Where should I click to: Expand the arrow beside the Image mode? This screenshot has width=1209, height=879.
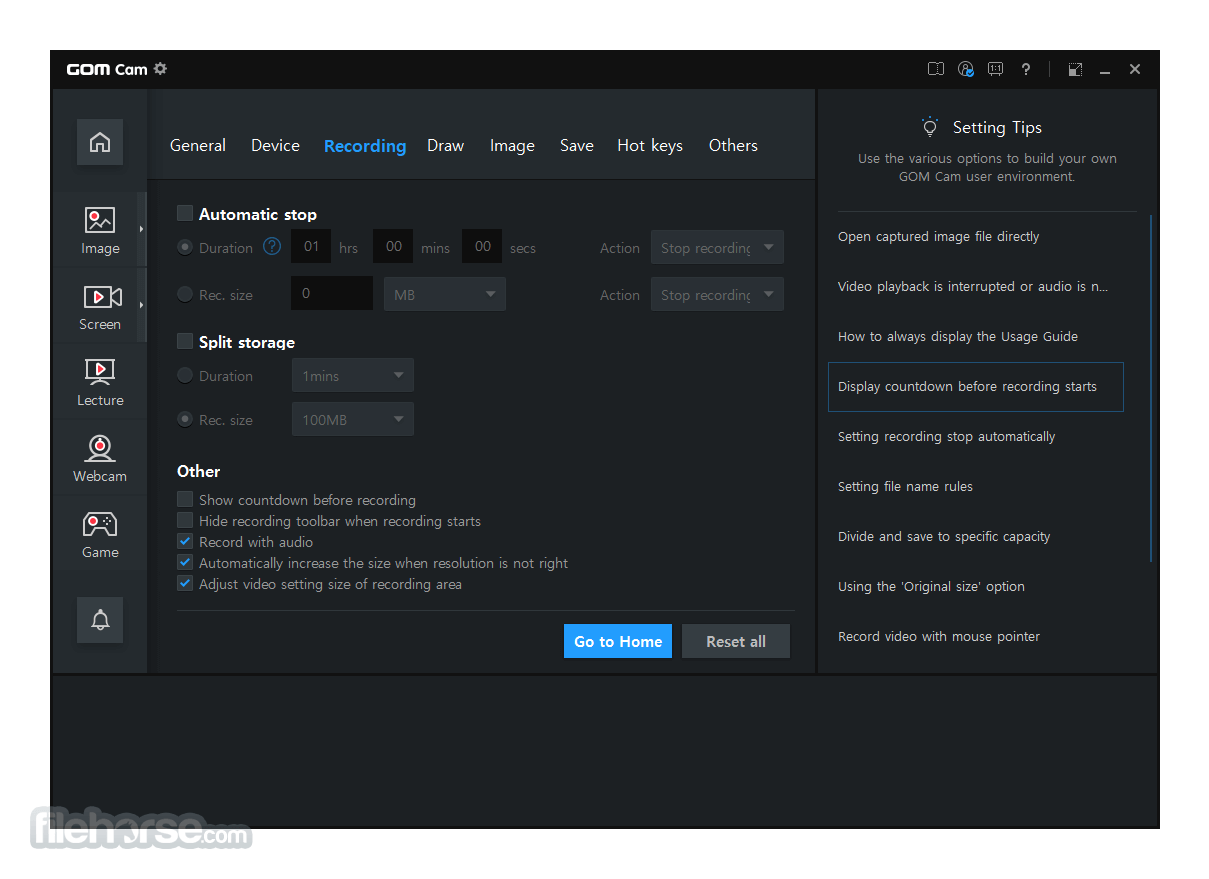coord(141,229)
